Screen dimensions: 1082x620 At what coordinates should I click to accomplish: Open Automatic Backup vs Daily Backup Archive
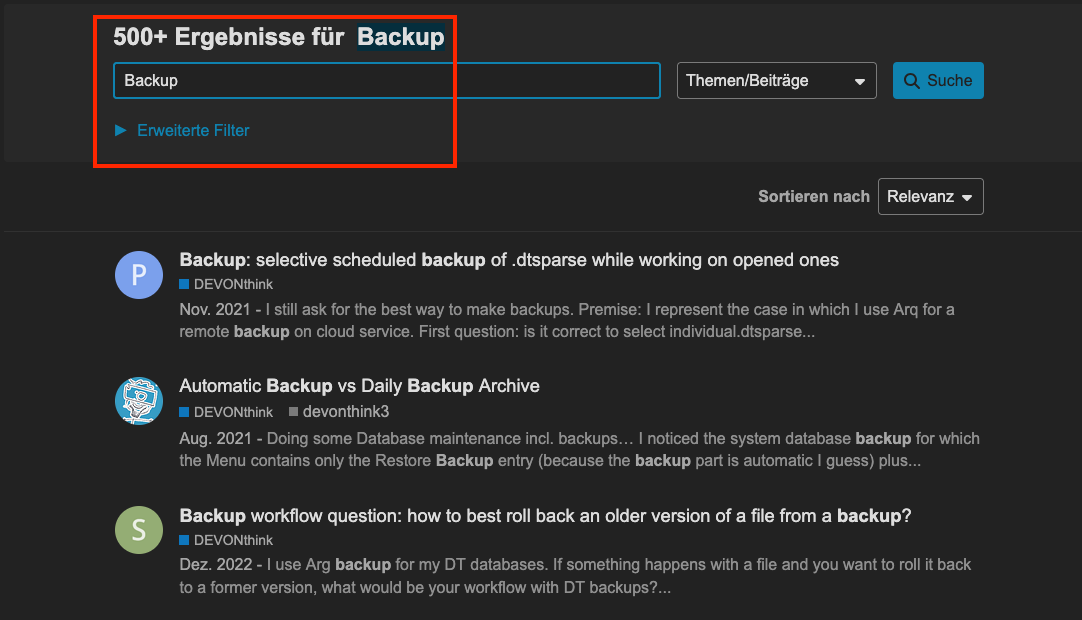coord(360,386)
